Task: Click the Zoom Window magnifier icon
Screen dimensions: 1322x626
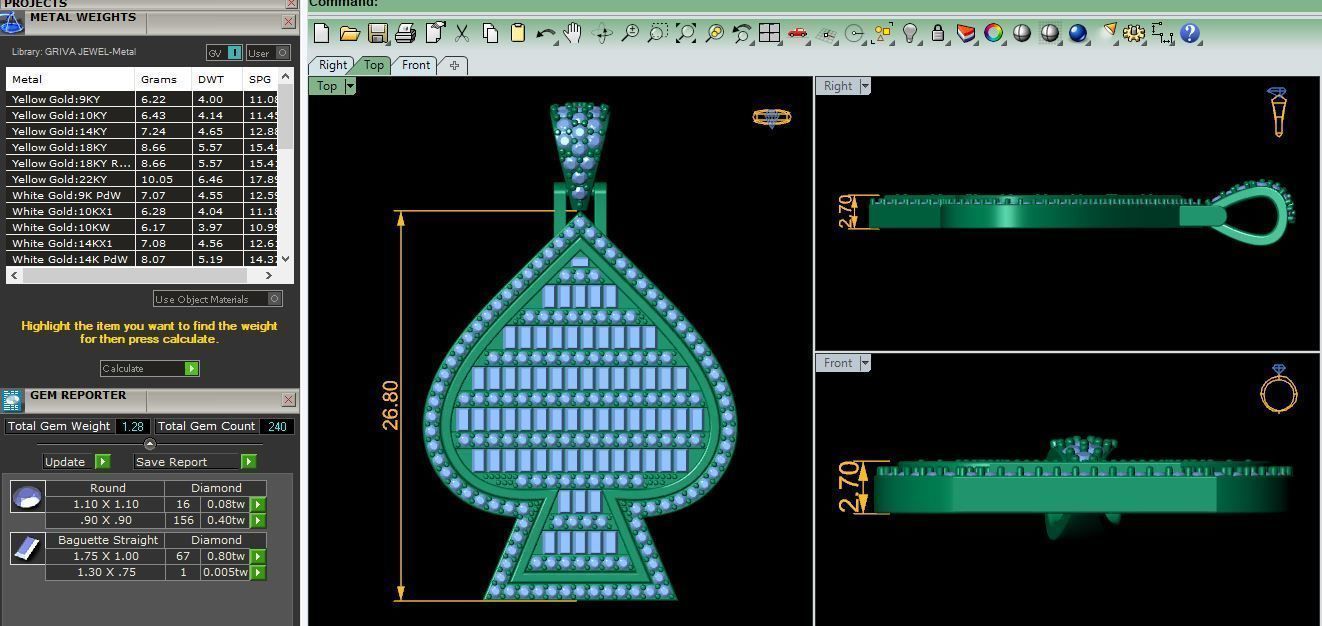Action: (x=658, y=33)
